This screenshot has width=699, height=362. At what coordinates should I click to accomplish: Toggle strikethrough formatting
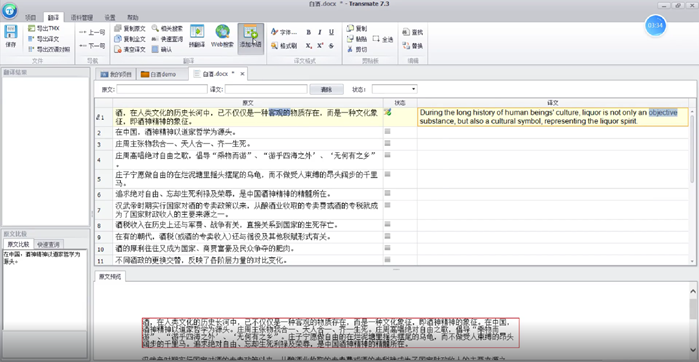(331, 45)
